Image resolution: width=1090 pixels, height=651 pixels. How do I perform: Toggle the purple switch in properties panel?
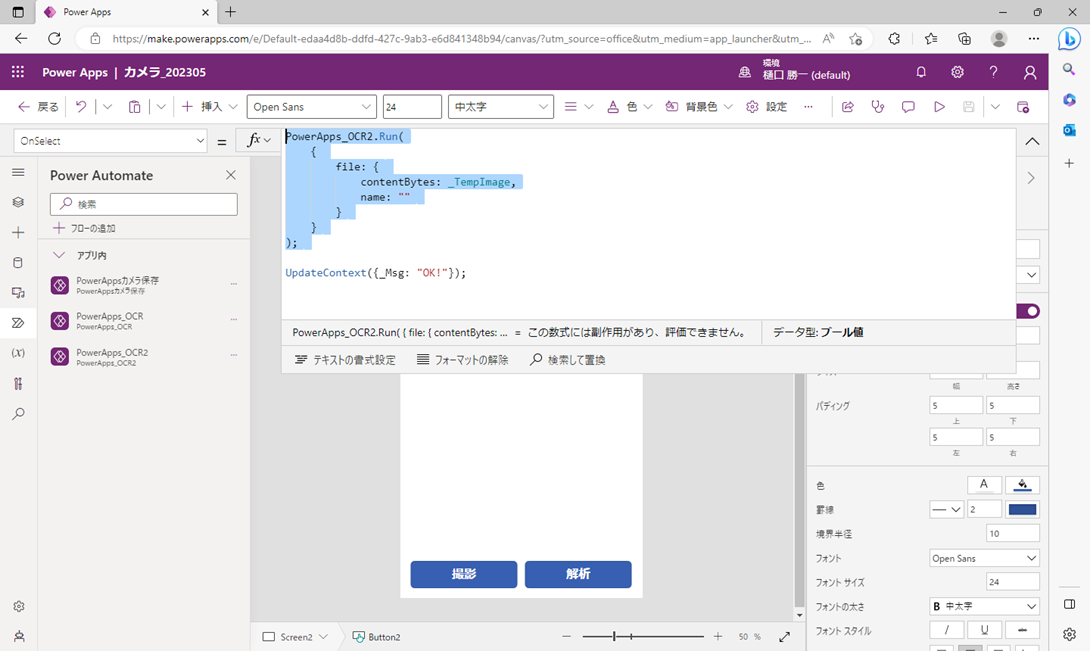coord(1028,311)
